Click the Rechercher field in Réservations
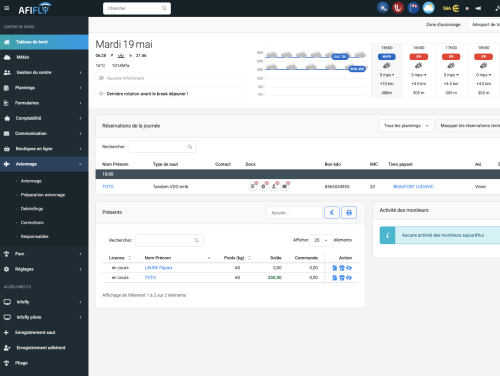Screen dimensions: 500x376 click(x=163, y=147)
